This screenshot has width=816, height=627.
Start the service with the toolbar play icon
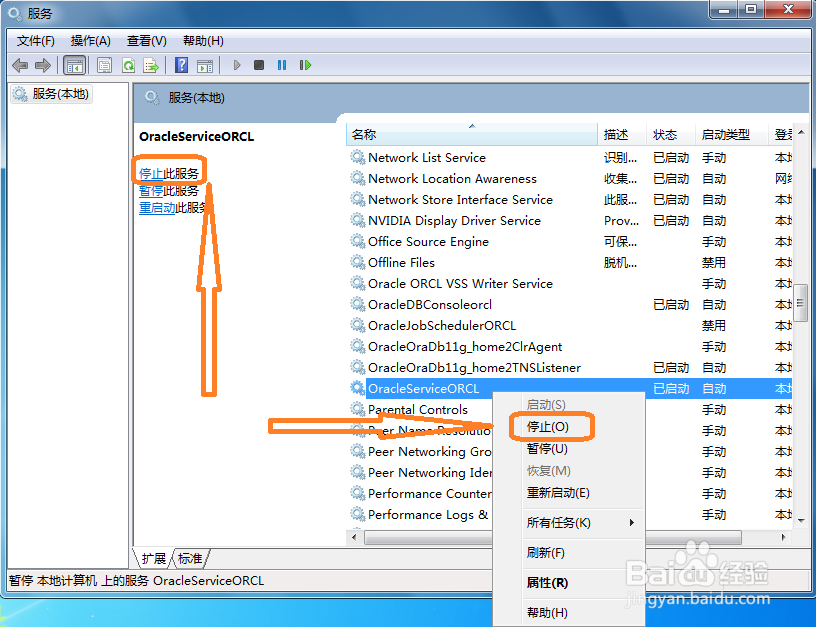[x=237, y=65]
